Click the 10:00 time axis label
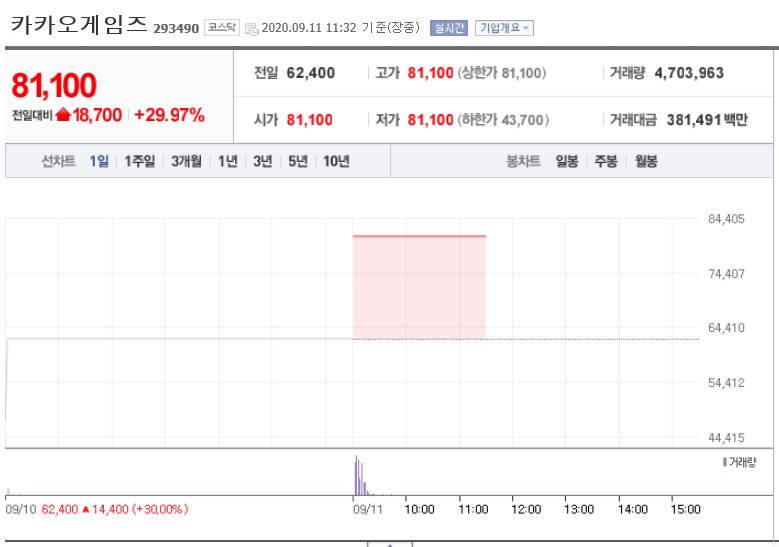 [419, 509]
